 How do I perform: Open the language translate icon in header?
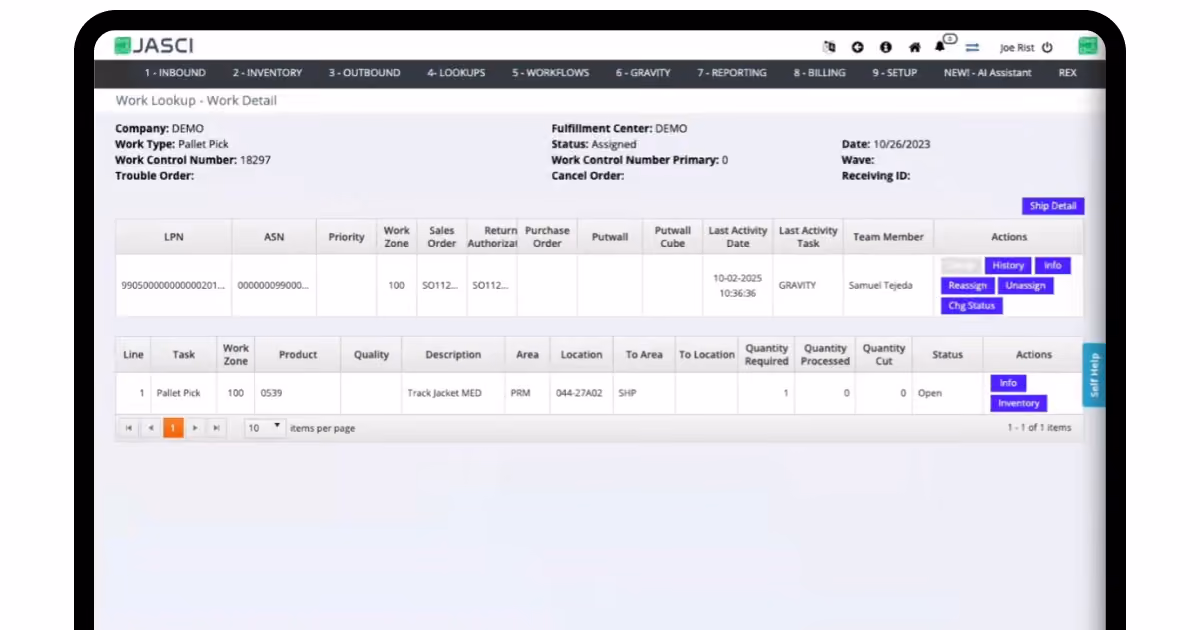pyautogui.click(x=828, y=47)
